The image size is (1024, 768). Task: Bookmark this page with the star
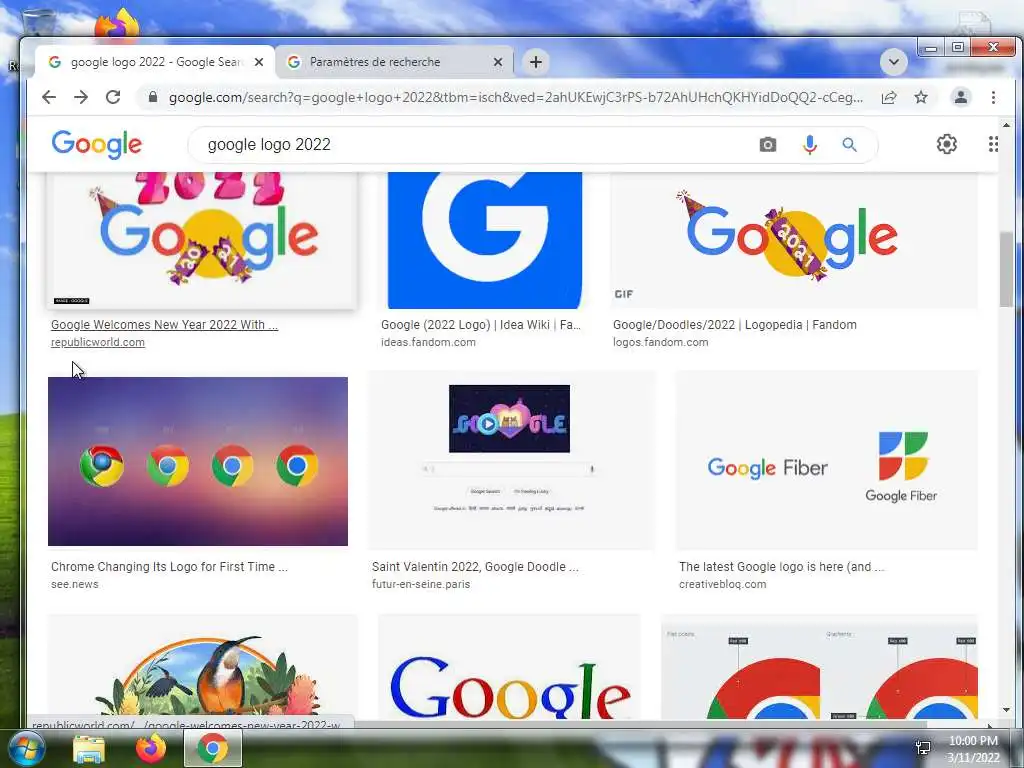(921, 97)
